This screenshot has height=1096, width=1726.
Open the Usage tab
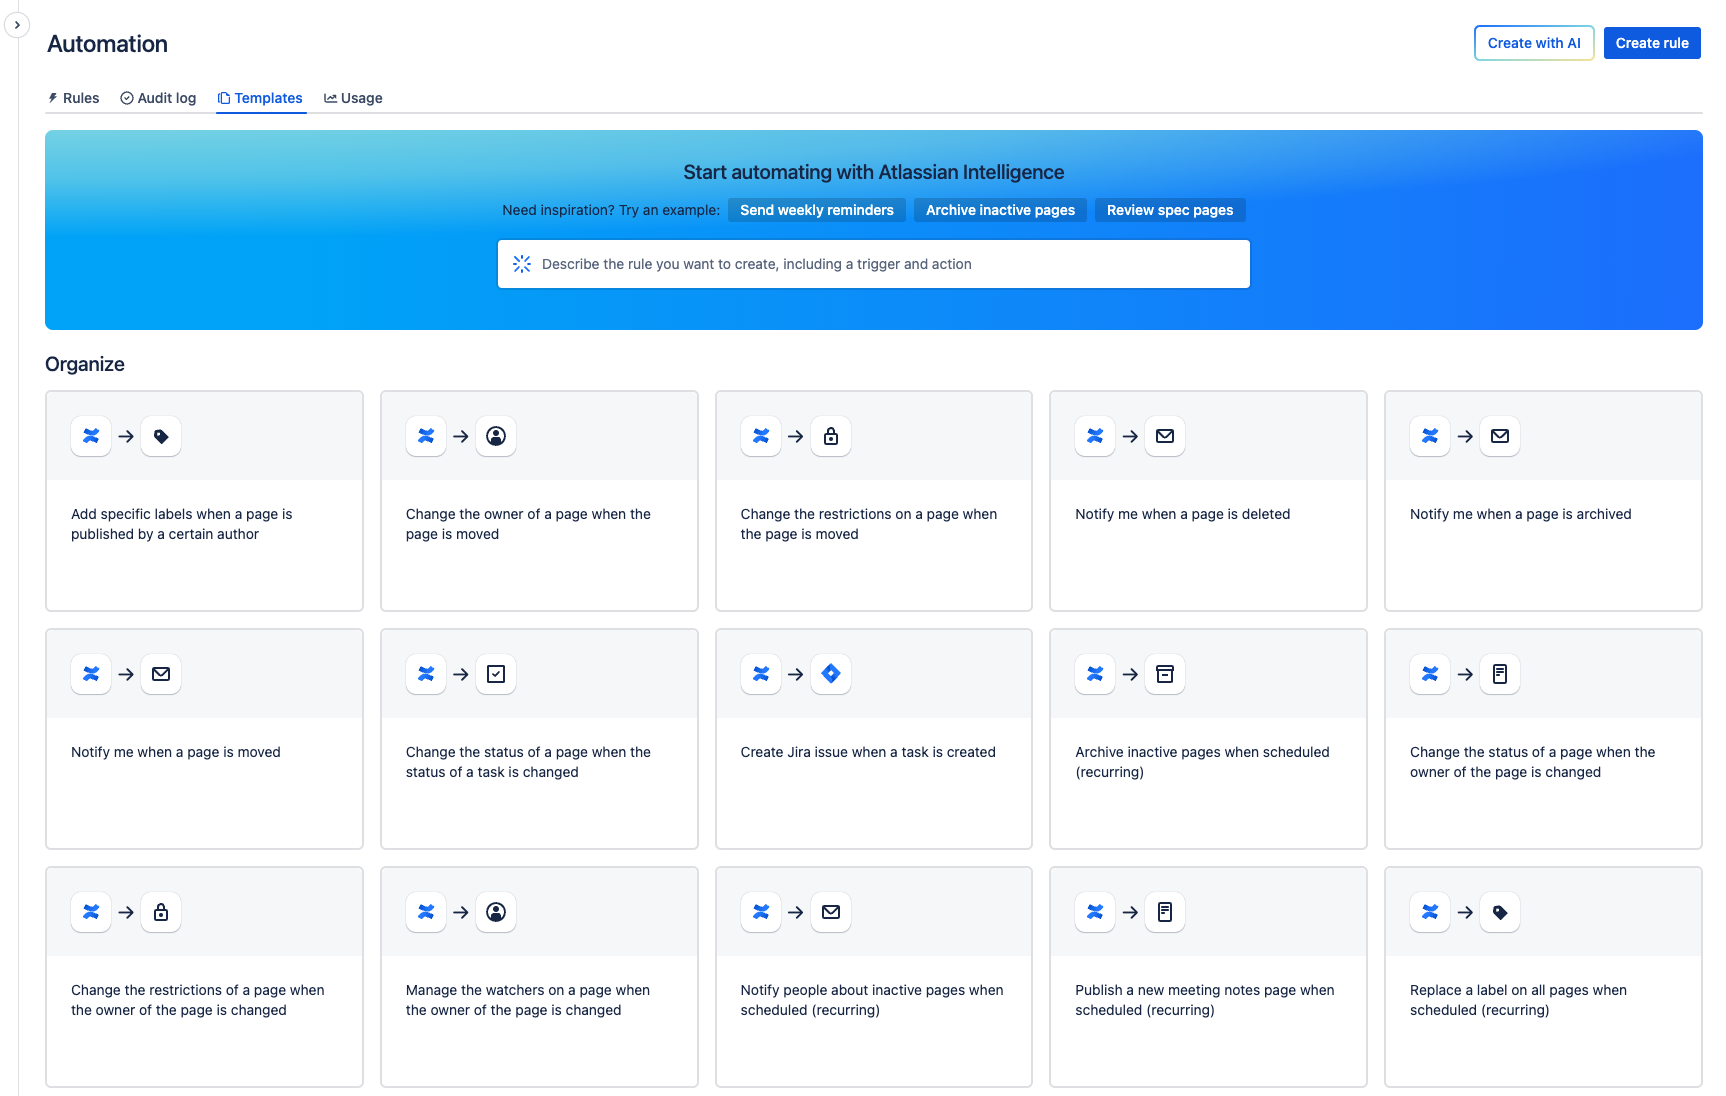[x=353, y=98]
